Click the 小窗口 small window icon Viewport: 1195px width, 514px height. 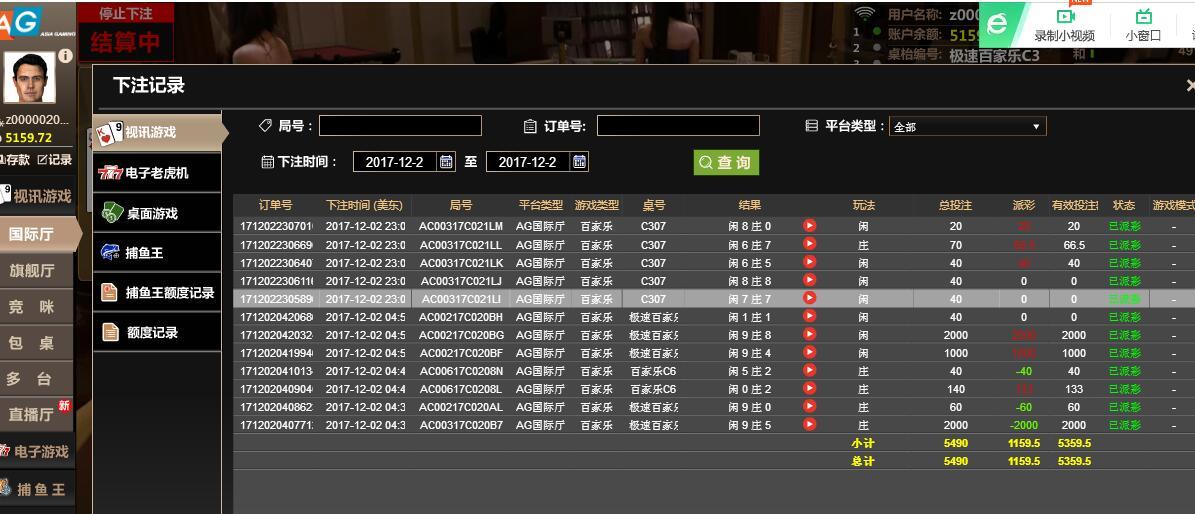(x=1143, y=17)
